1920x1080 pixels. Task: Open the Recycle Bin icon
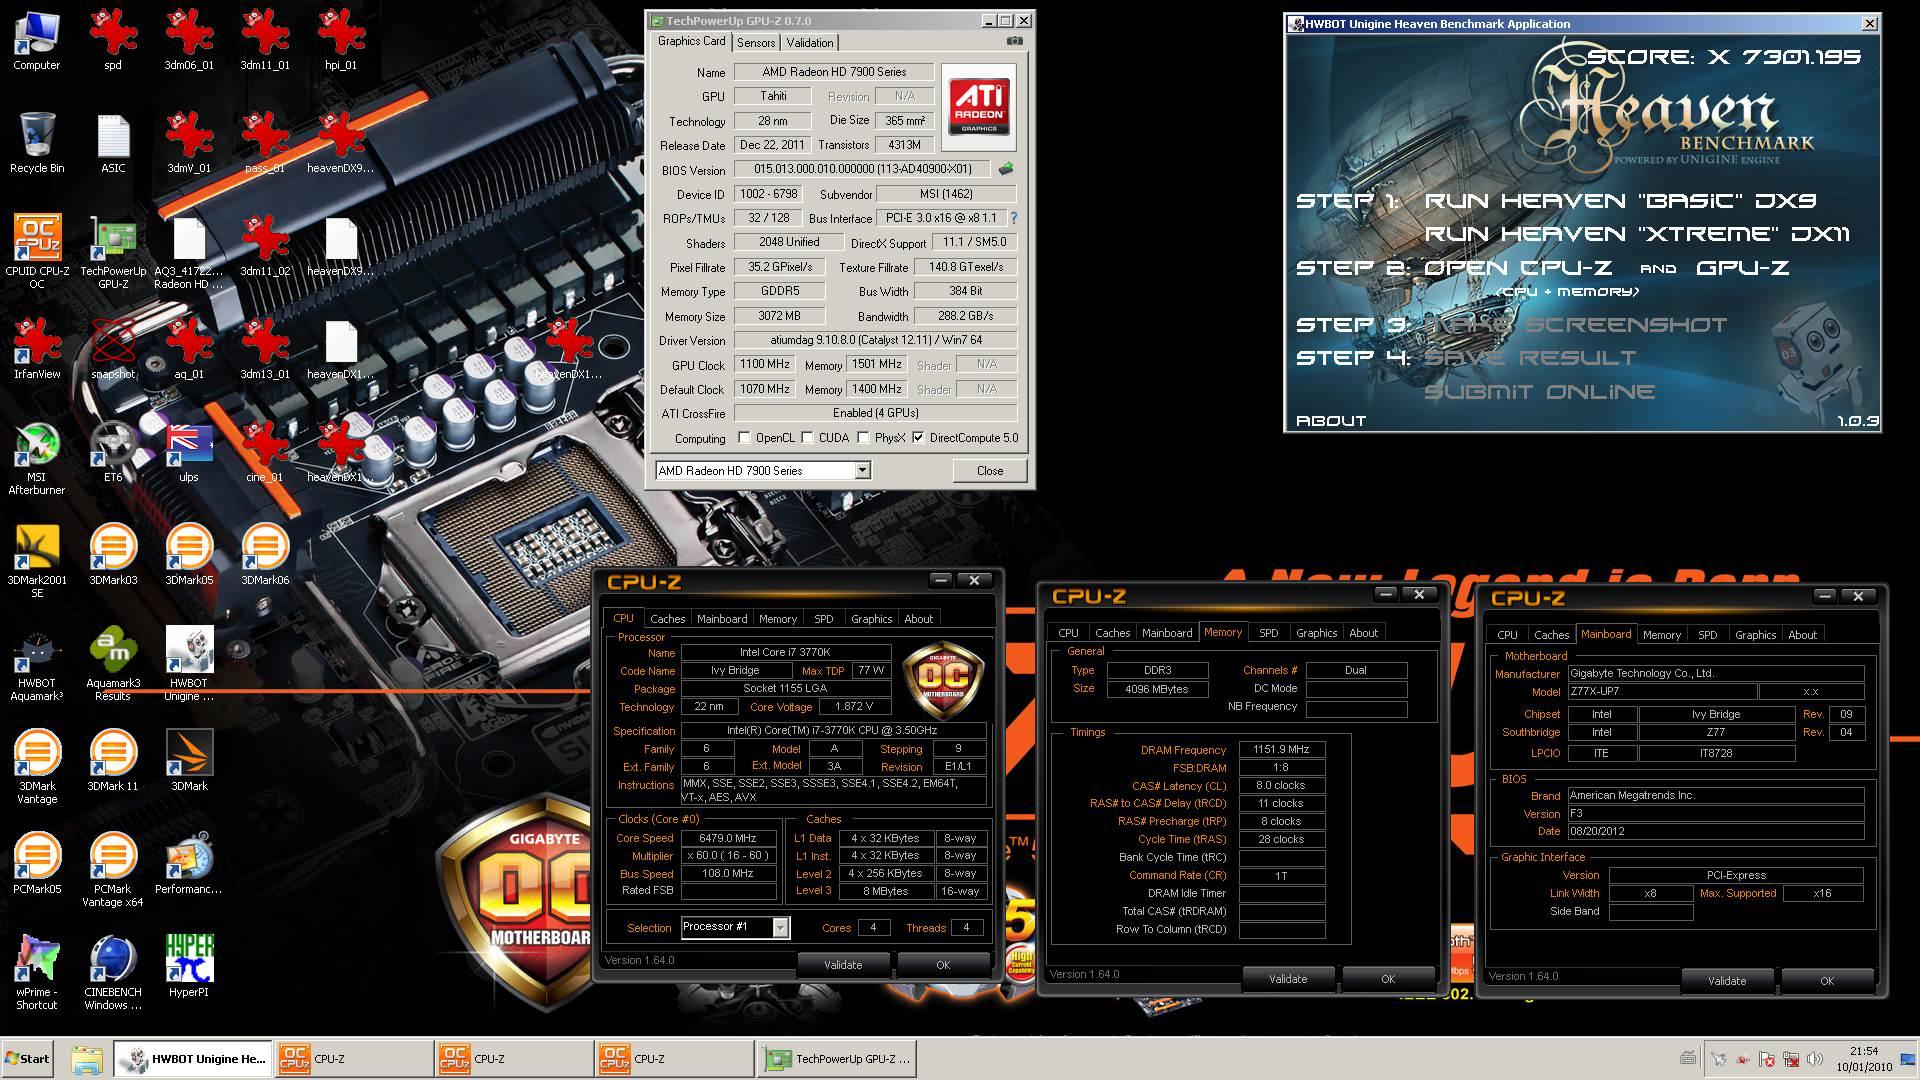(x=36, y=143)
